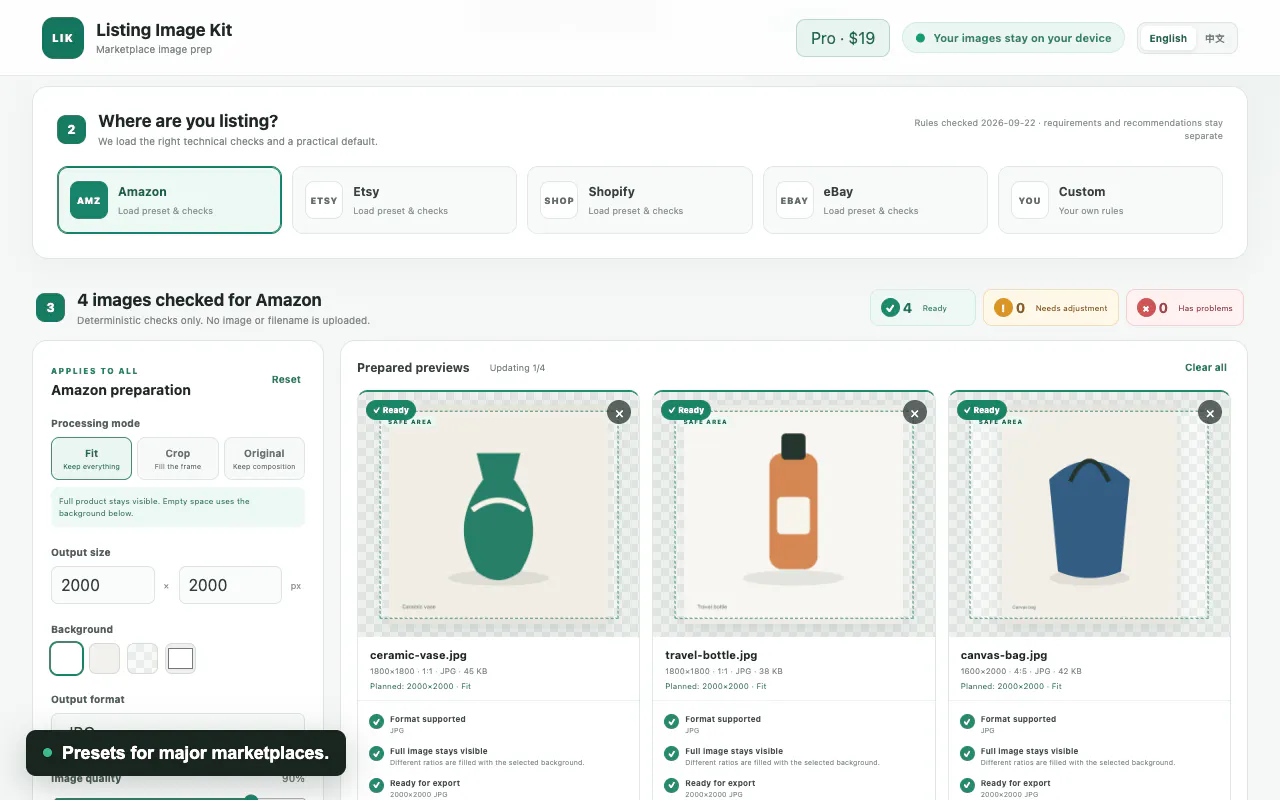
Task: Click Format supported check icon under ceramic-vase.jpg
Action: [x=377, y=722]
